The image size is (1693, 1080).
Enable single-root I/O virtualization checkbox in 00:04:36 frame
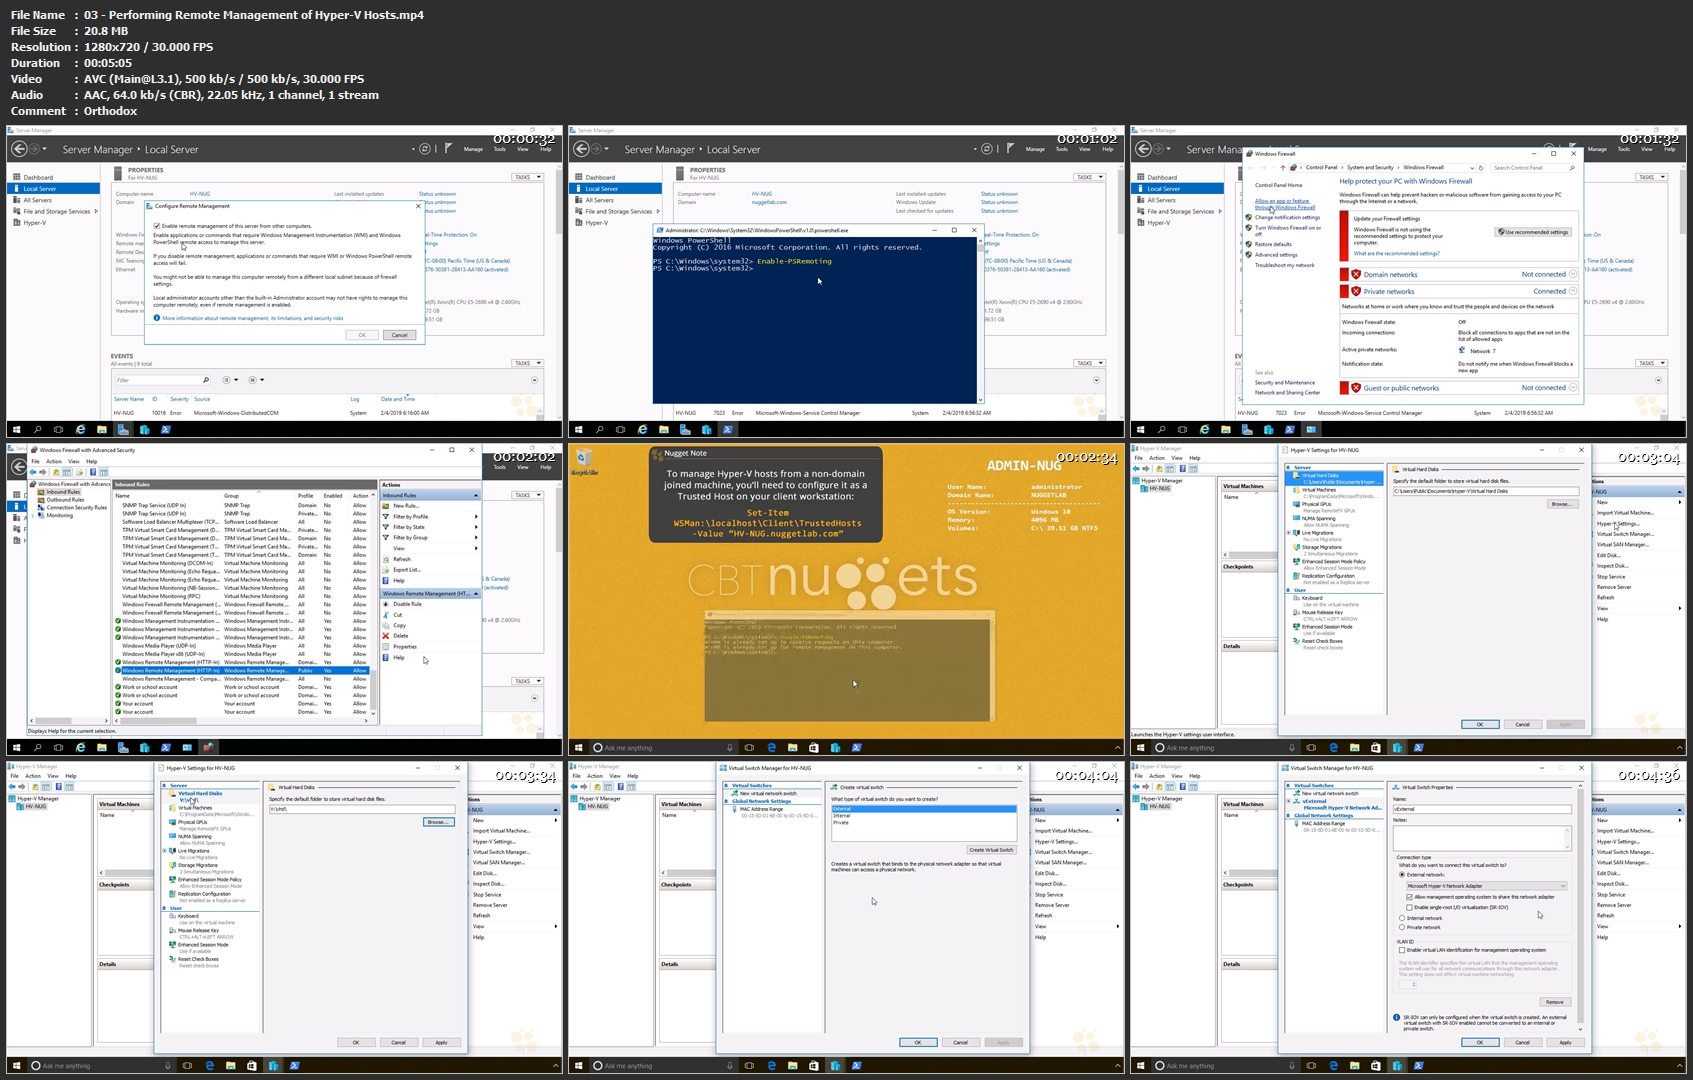coord(1409,907)
